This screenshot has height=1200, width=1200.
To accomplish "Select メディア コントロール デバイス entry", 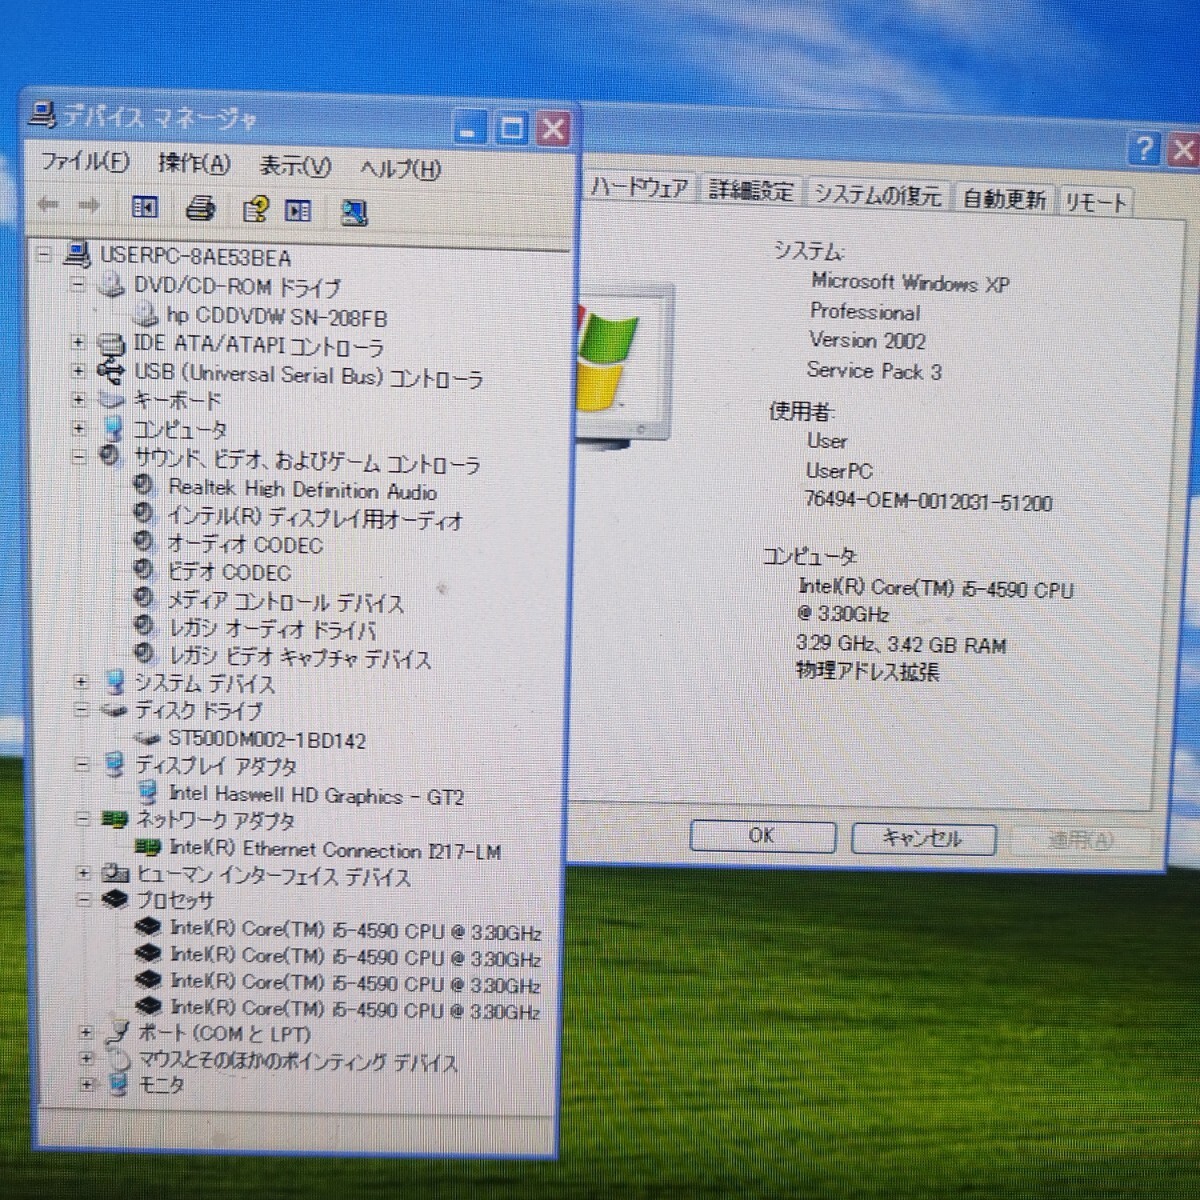I will click(x=285, y=601).
